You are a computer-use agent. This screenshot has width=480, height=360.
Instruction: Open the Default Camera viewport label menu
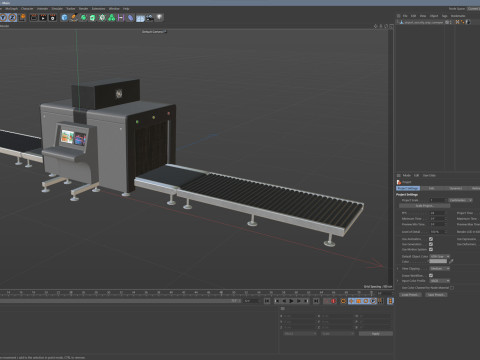[x=154, y=32]
